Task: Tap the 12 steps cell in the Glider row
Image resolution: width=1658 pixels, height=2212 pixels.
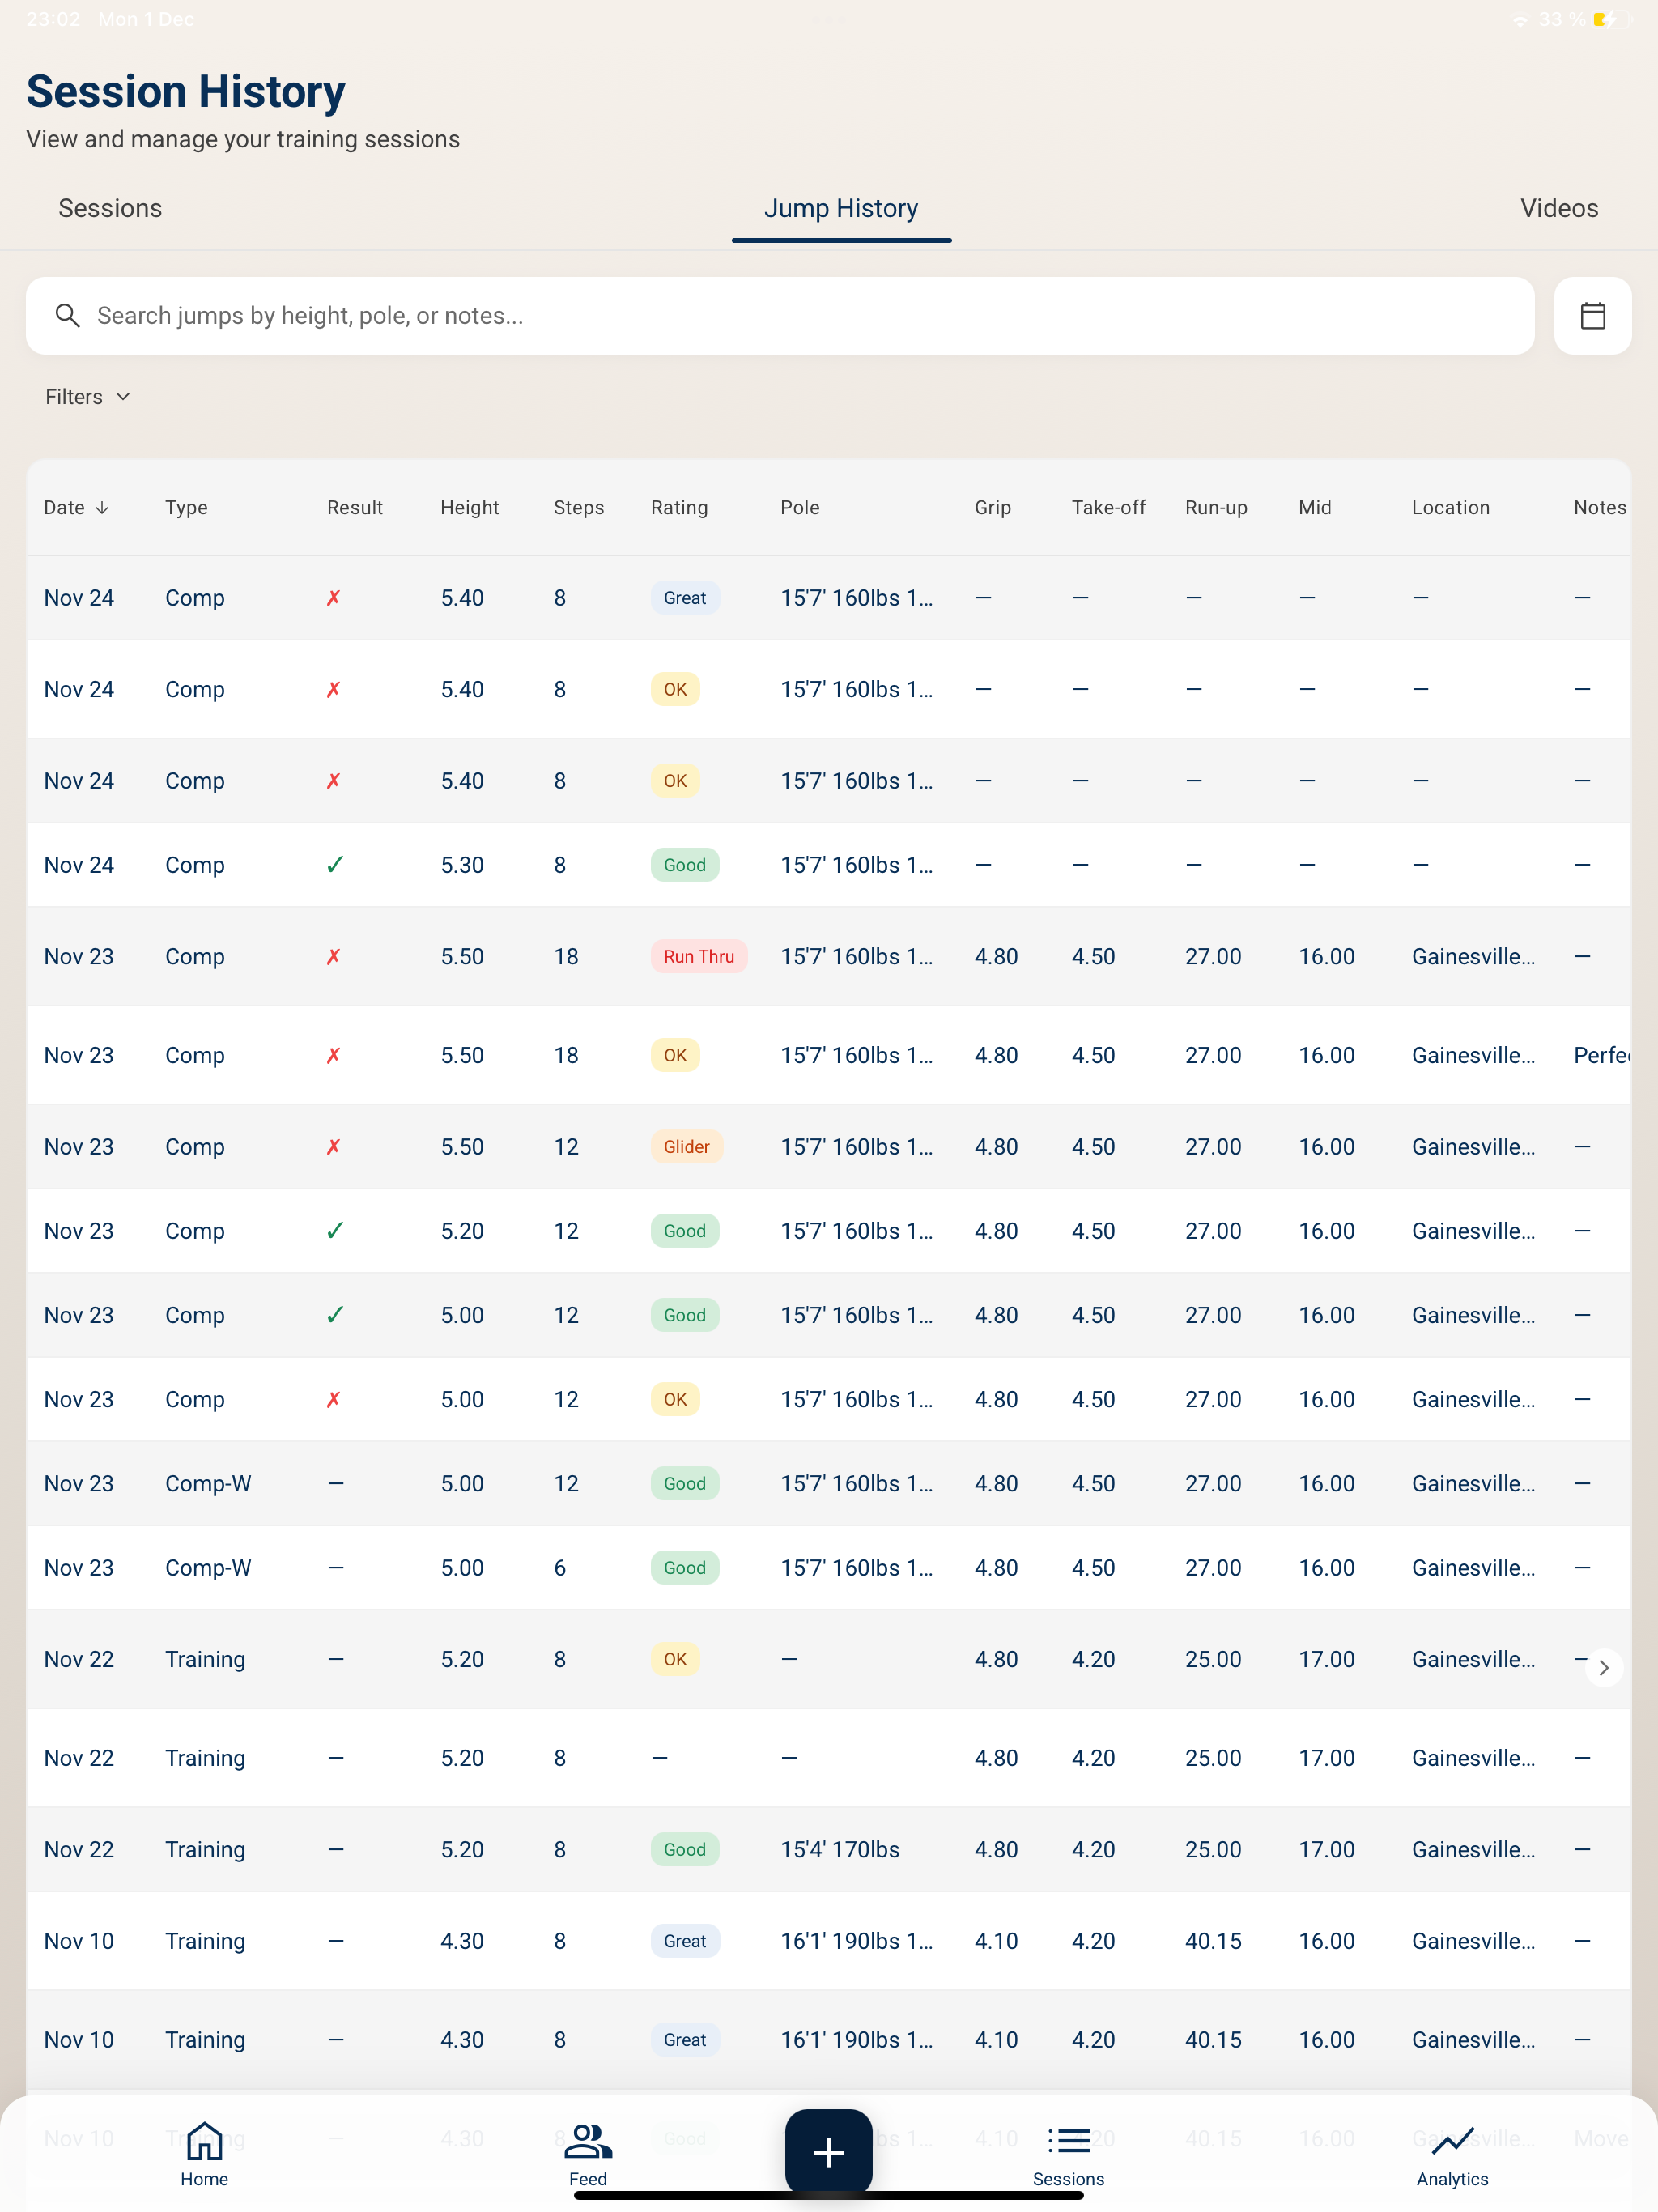Action: [566, 1147]
